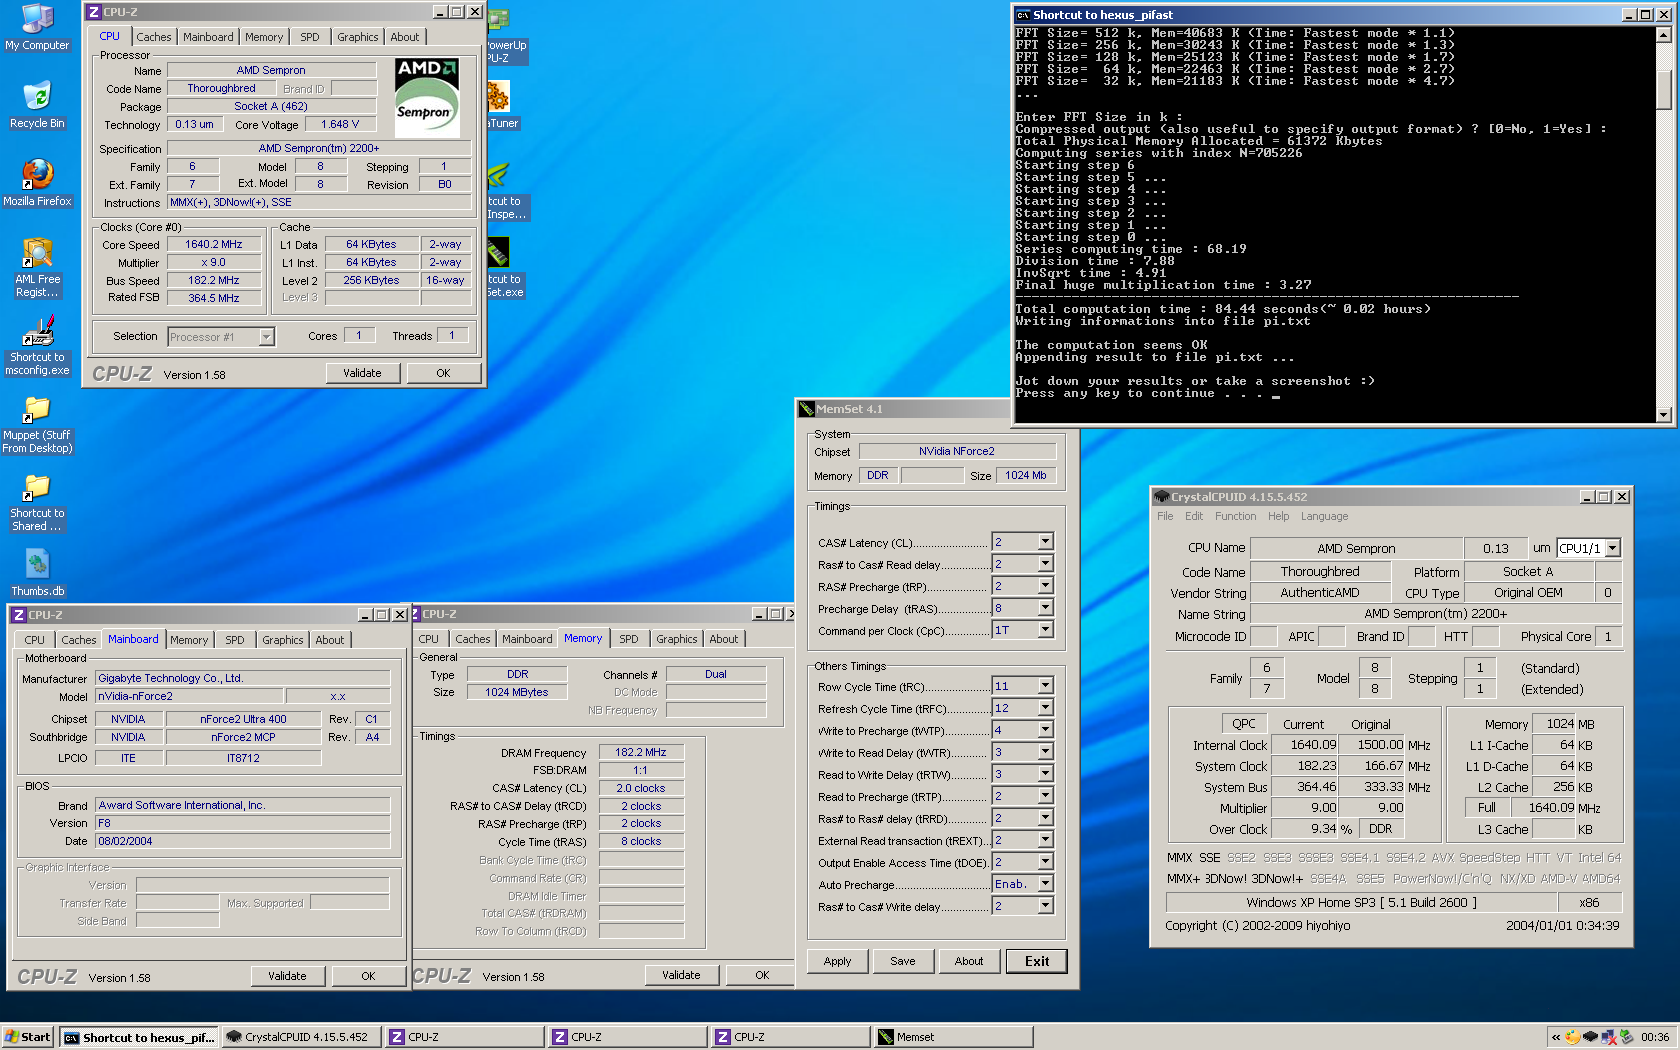Image resolution: width=1680 pixels, height=1050 pixels.
Task: Expand the Row Cycle Time (tRC) dropdown
Action: pyautogui.click(x=1045, y=686)
